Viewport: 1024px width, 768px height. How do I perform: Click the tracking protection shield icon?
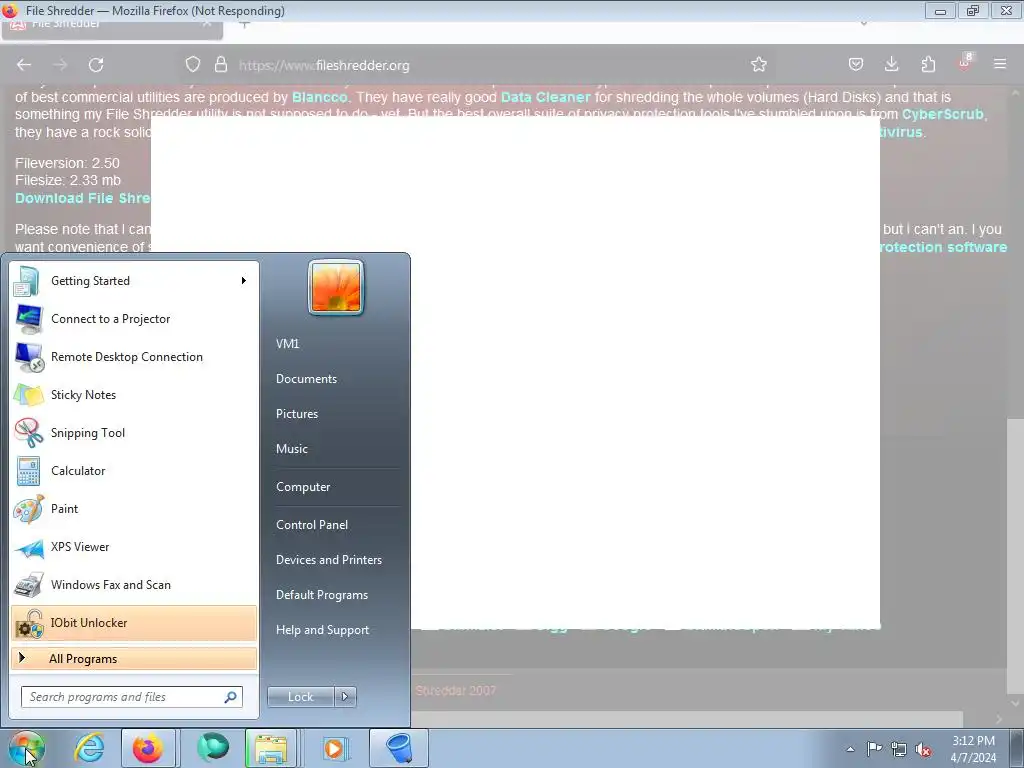[x=193, y=65]
